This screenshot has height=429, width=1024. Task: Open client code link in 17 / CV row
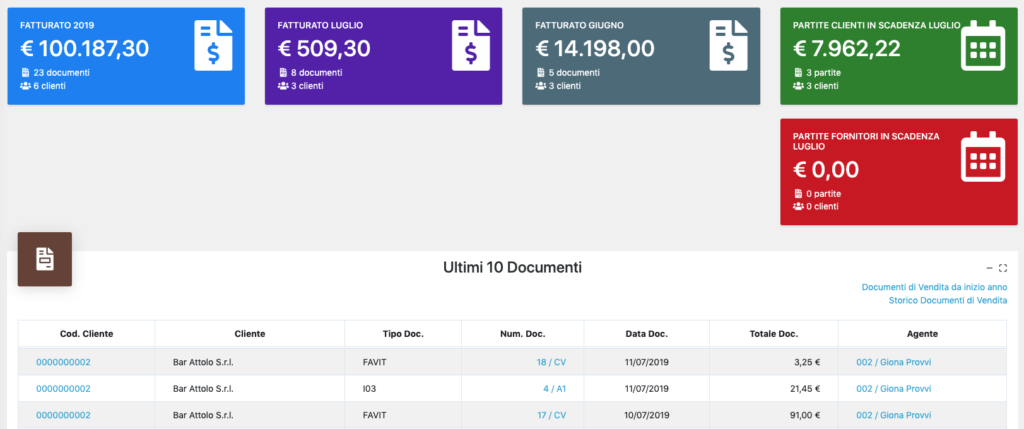[63, 415]
